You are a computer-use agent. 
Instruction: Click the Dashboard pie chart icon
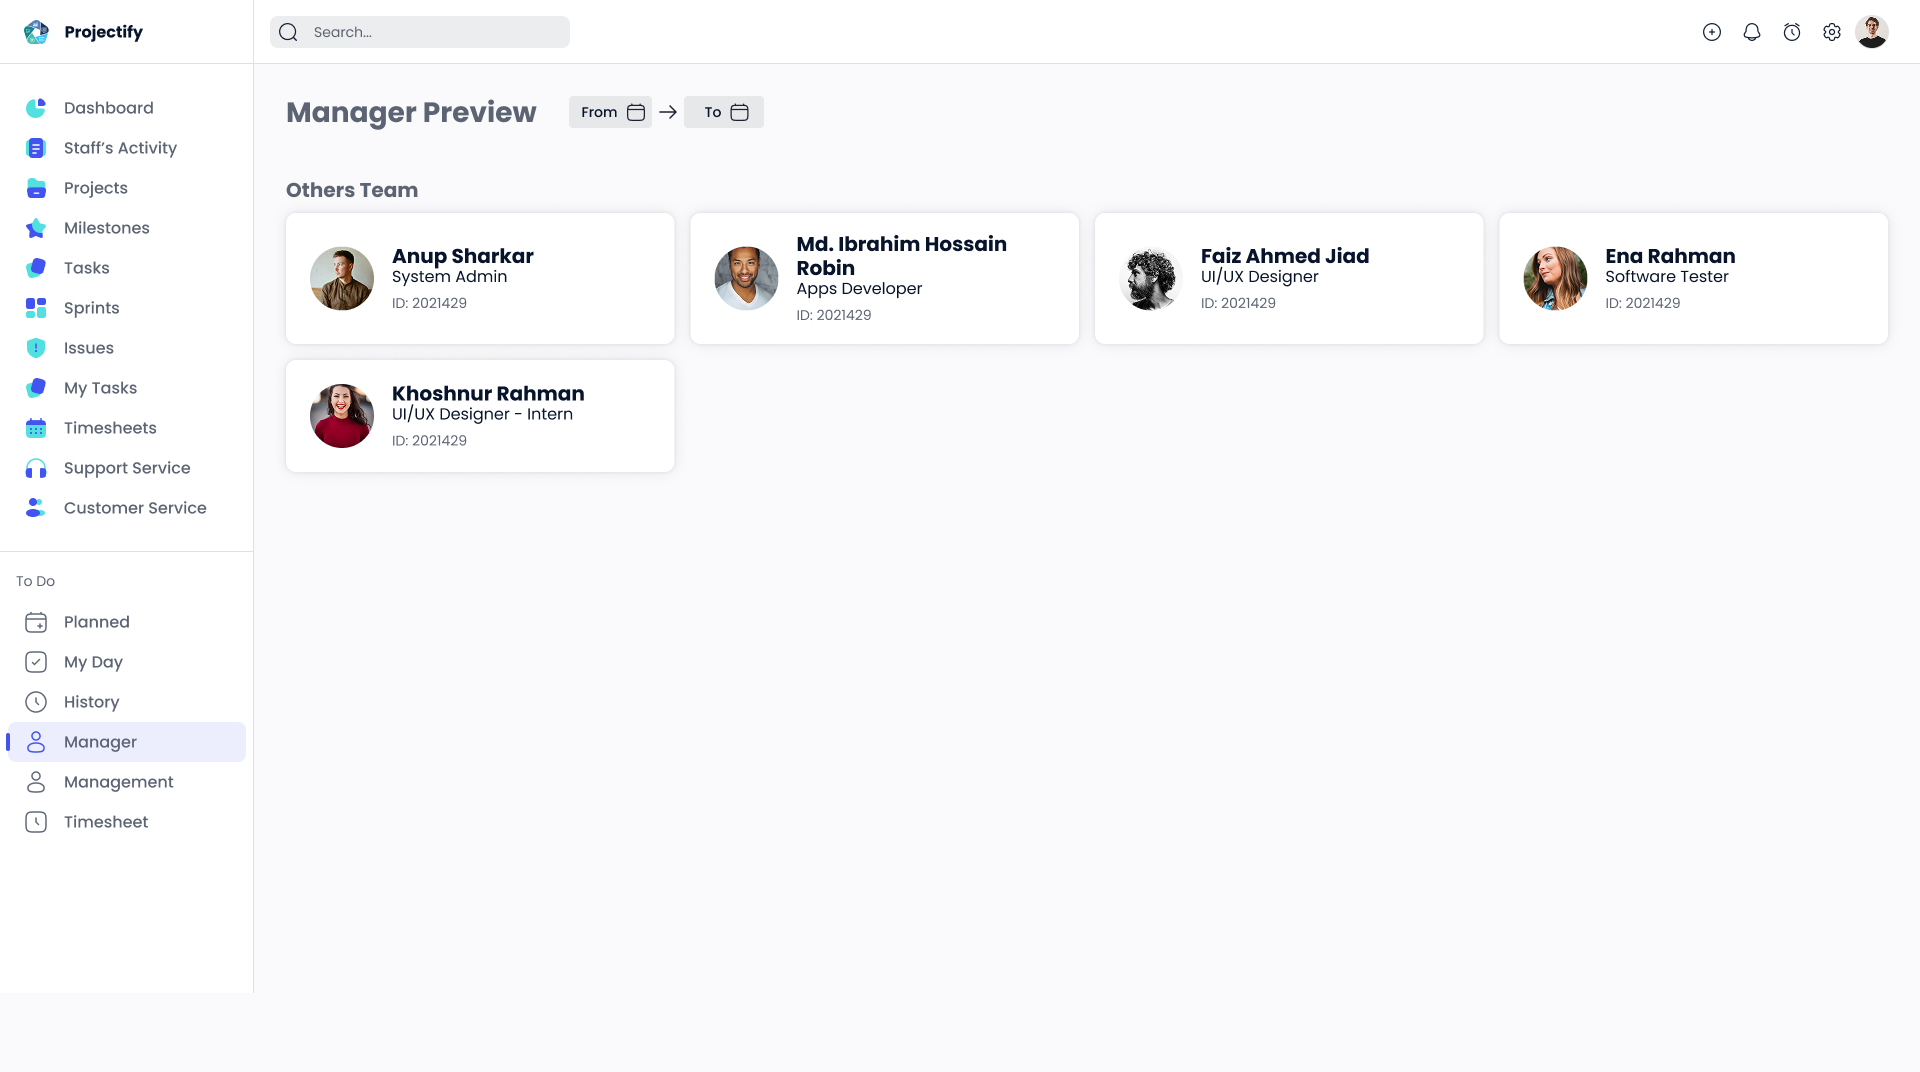[36, 108]
